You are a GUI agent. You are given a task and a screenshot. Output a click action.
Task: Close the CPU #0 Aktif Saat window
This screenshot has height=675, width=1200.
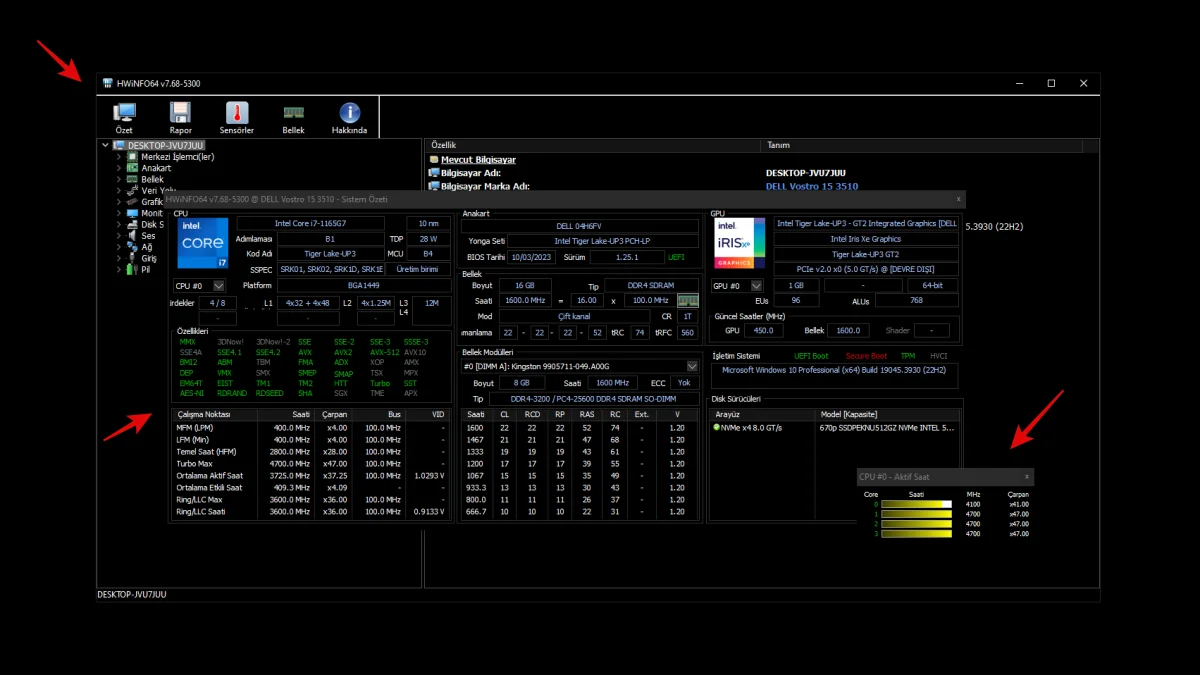(x=1026, y=477)
